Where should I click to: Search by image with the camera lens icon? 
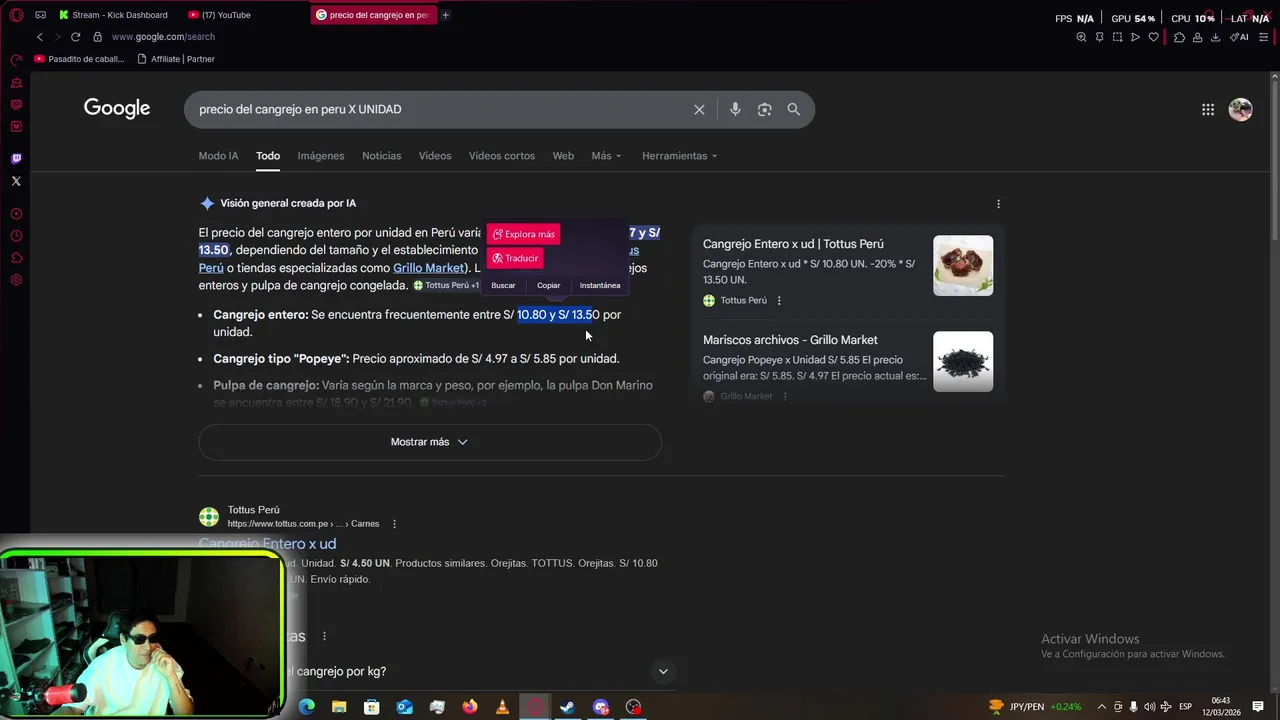click(764, 109)
